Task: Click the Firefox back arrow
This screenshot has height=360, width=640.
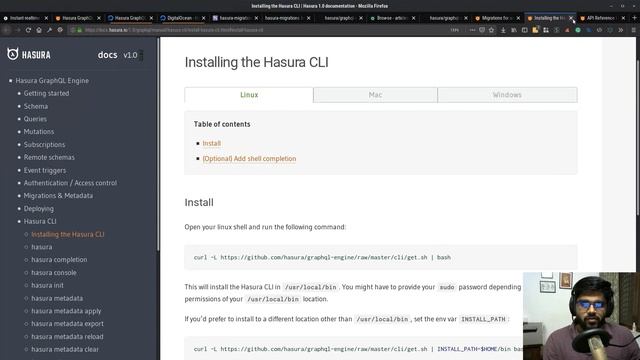Action: point(7,30)
